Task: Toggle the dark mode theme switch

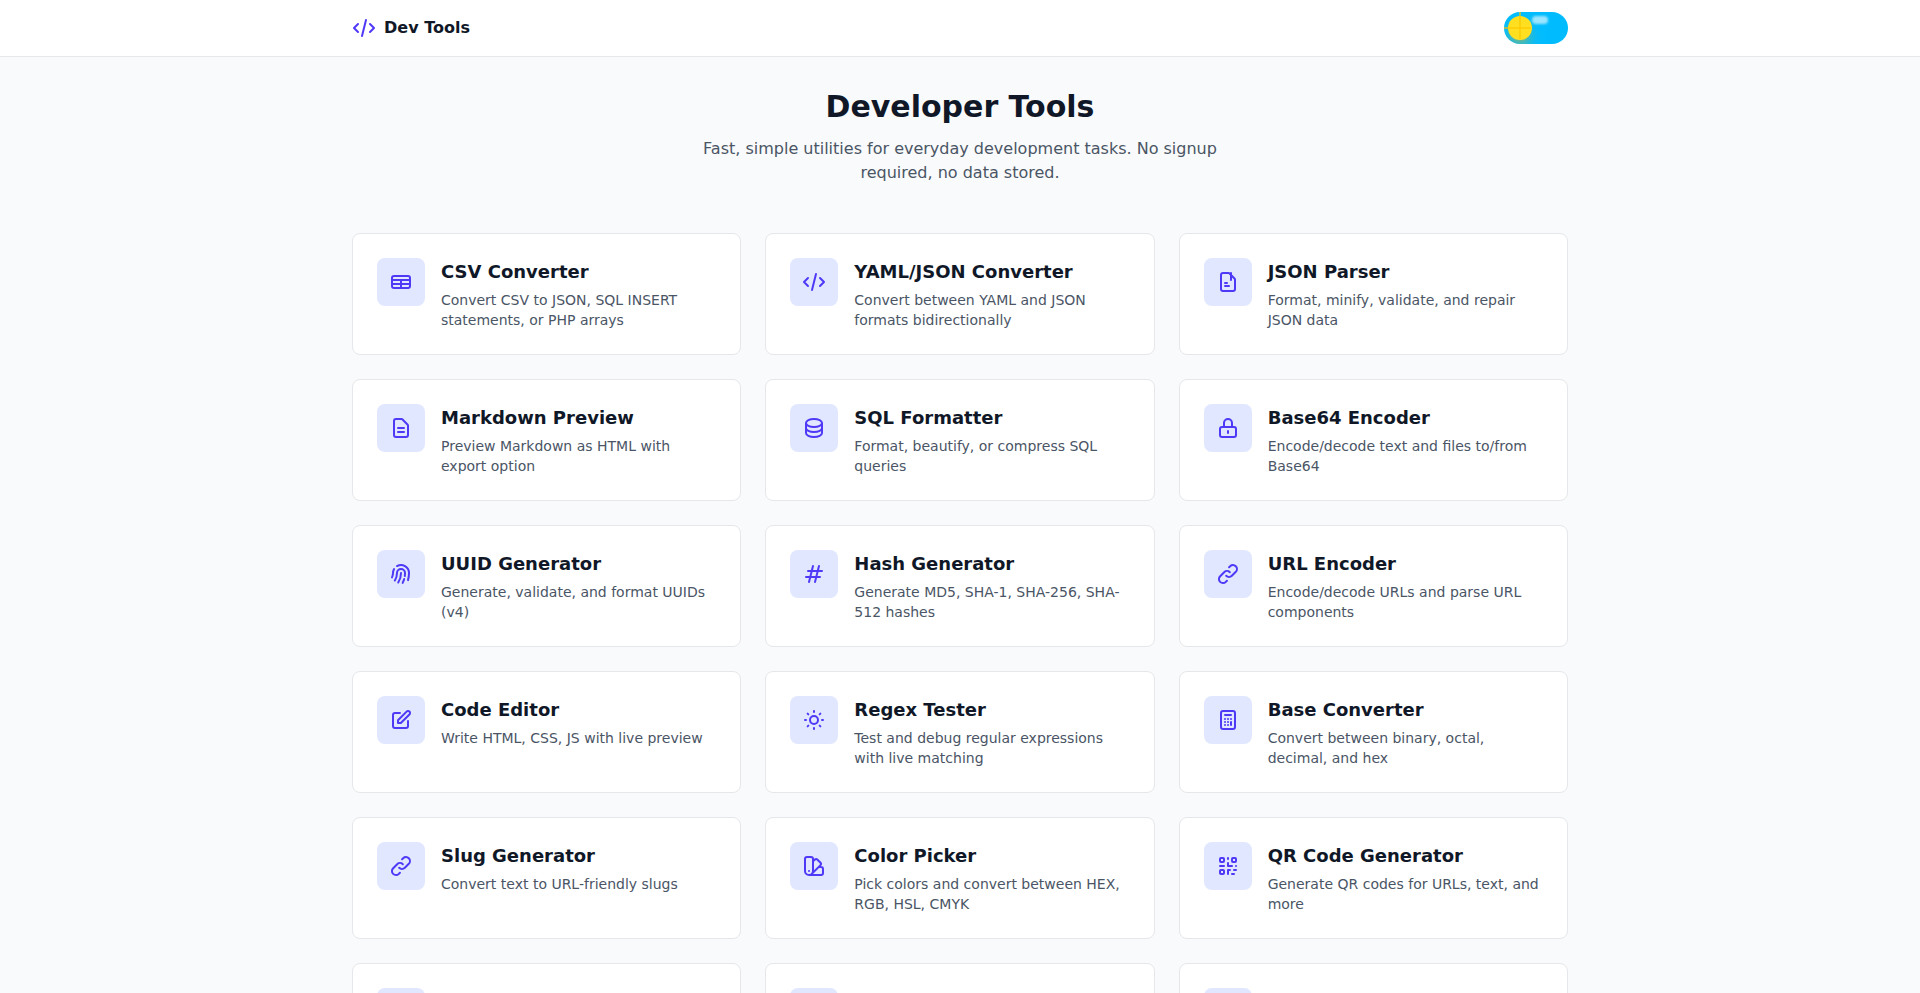Action: click(x=1535, y=28)
